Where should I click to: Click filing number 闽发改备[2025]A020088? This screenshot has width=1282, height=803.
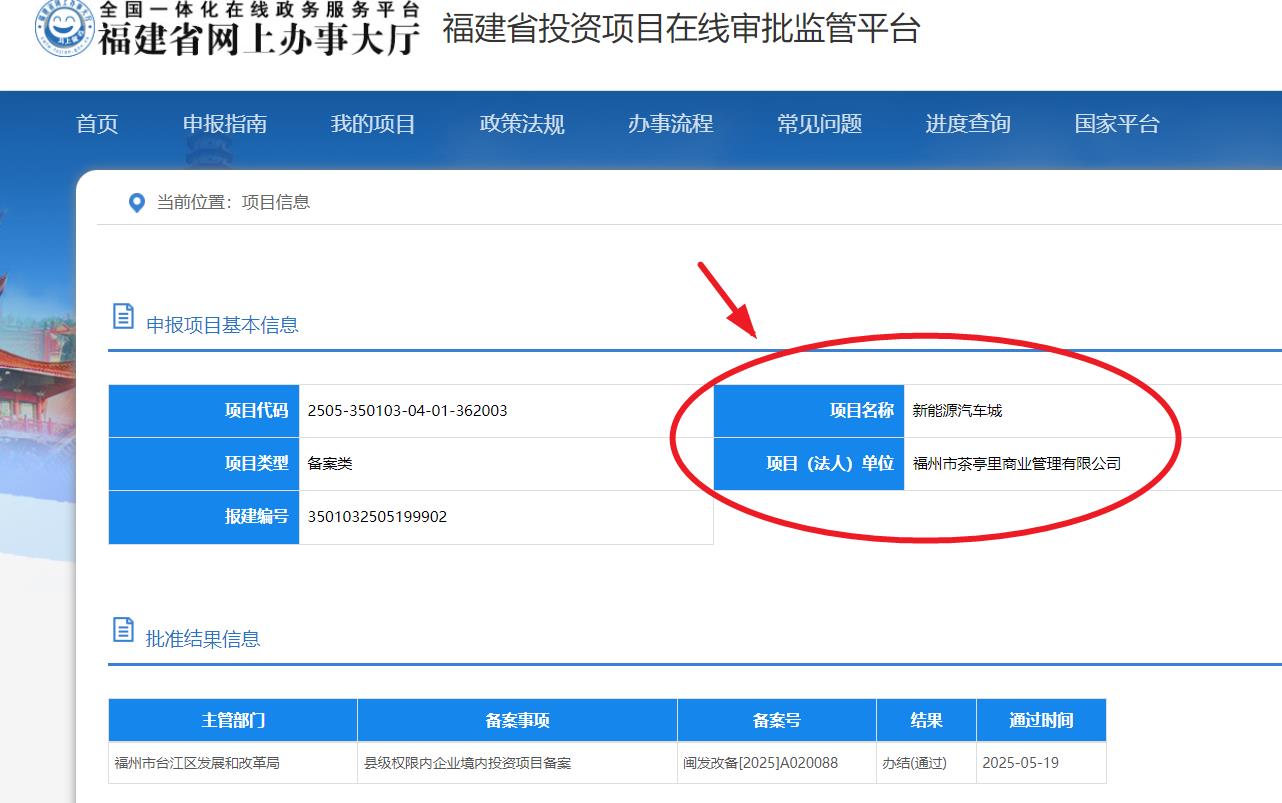[761, 763]
